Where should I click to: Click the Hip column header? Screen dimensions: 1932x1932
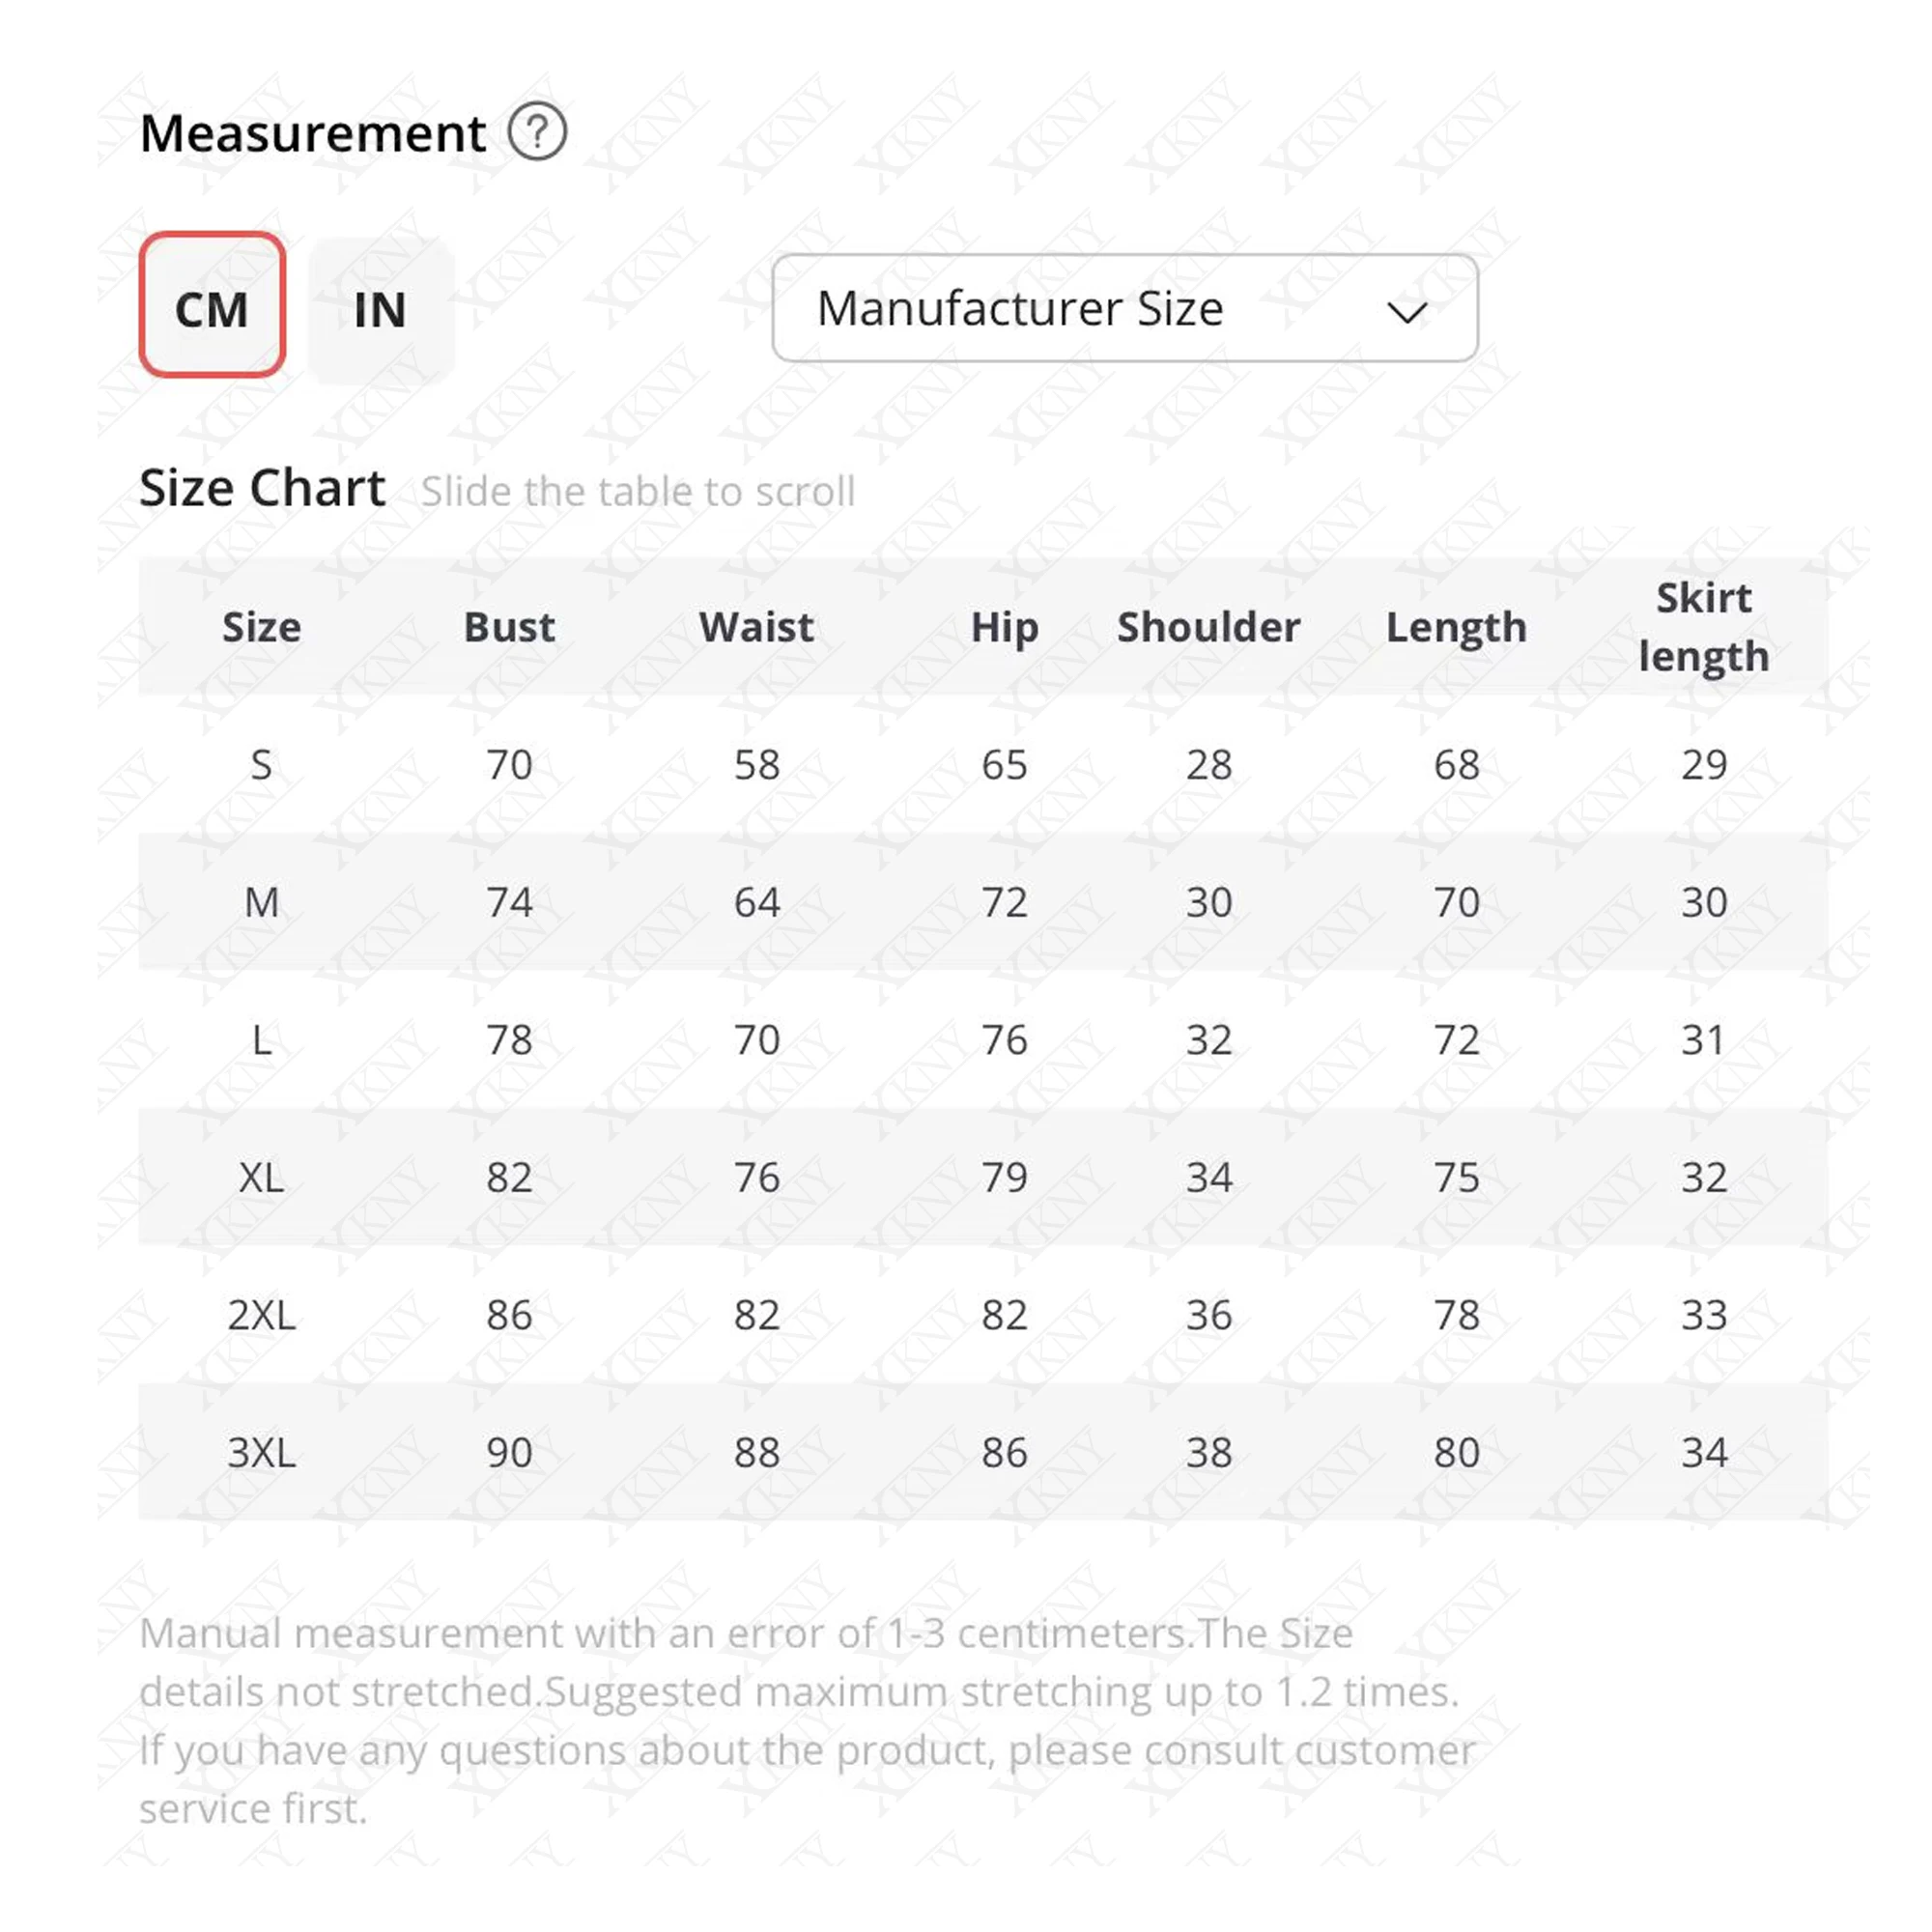pos(1005,628)
